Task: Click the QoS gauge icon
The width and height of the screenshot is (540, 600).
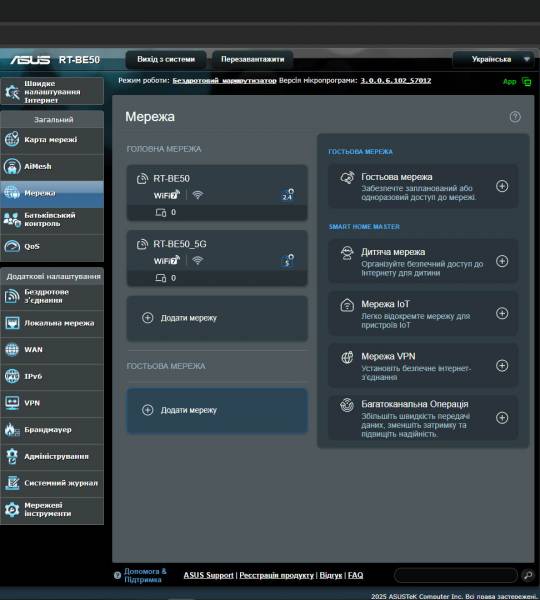Action: click(12, 246)
